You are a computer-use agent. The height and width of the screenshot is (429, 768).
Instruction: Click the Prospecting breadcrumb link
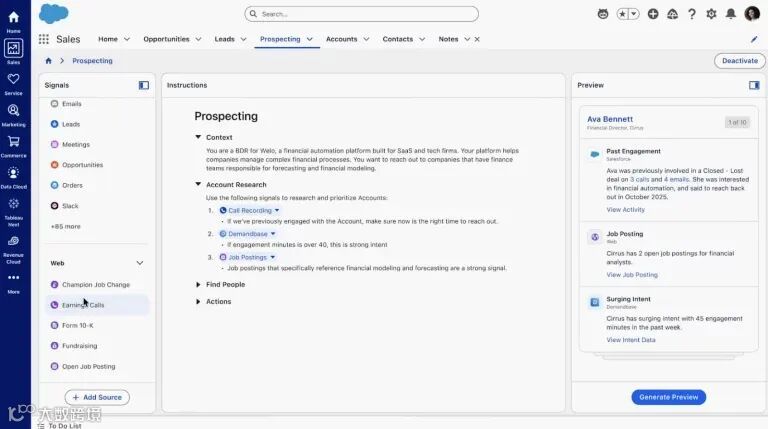(x=92, y=61)
